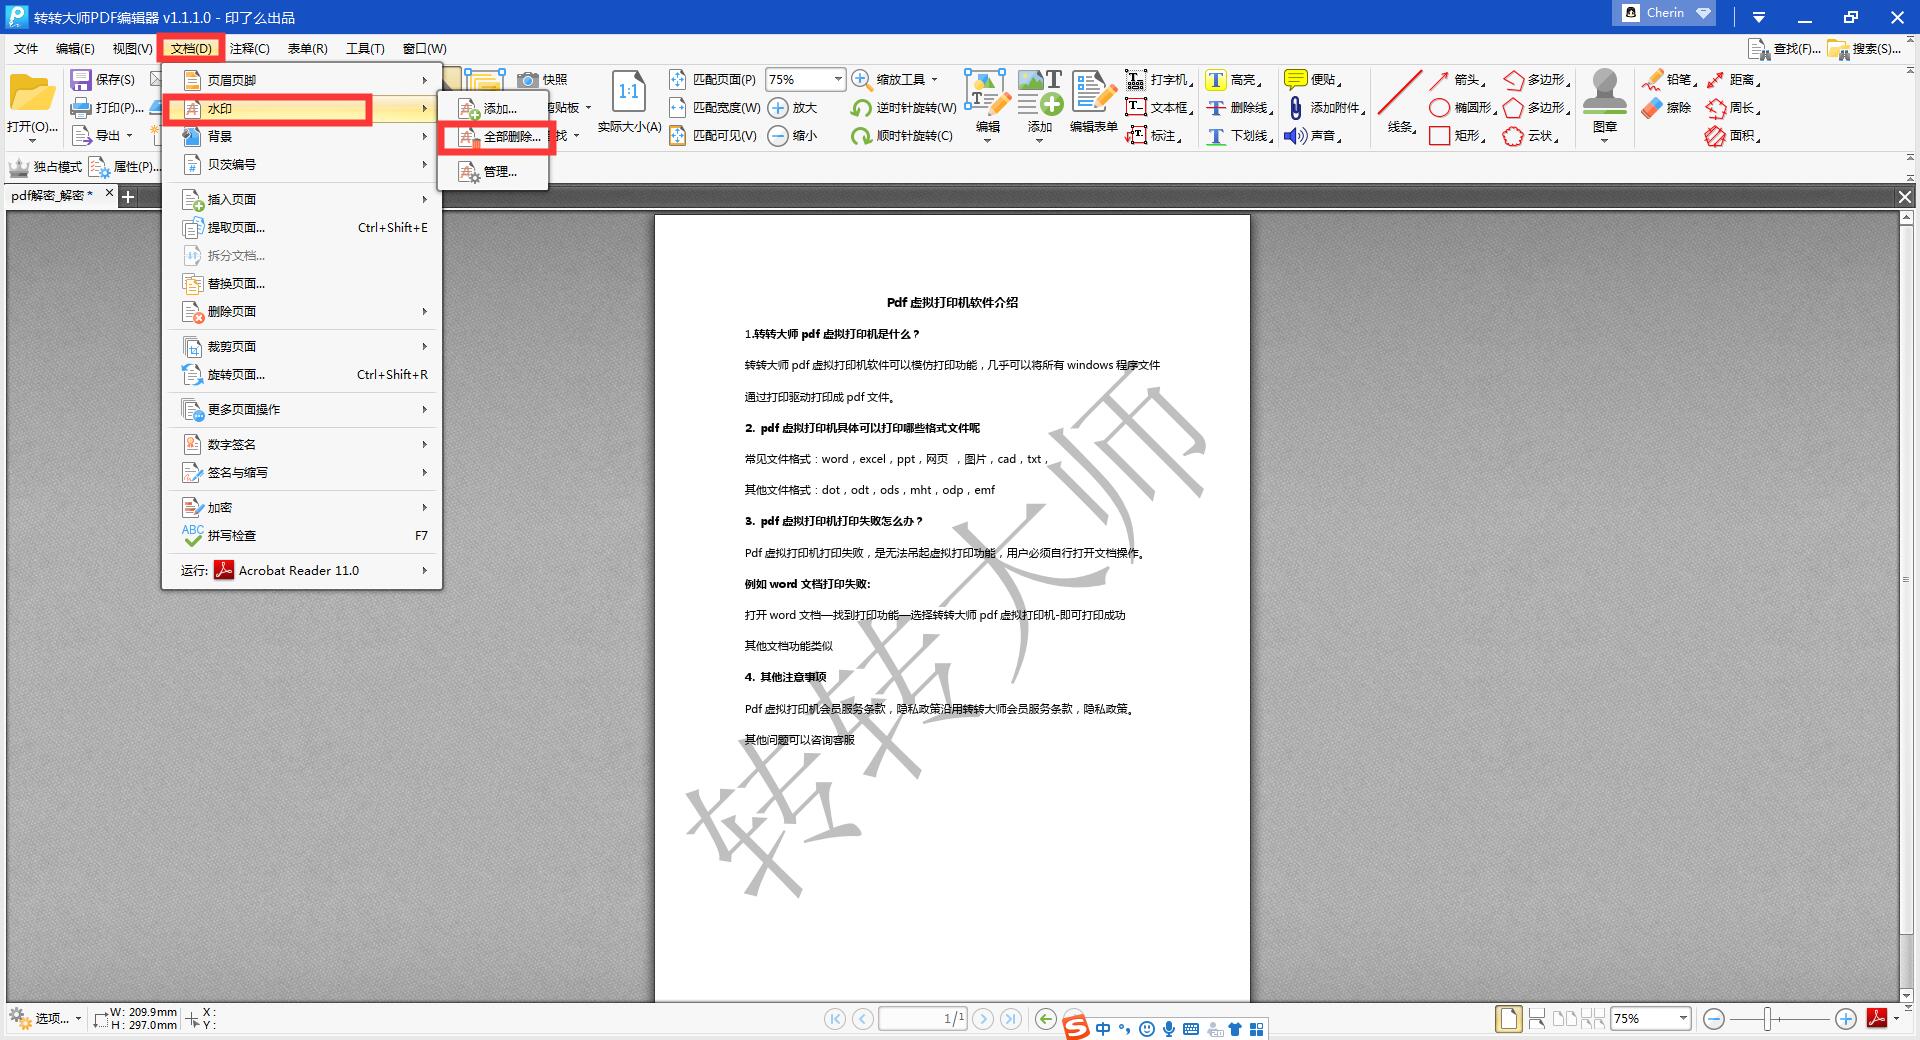Go back with the green arrow button
The width and height of the screenshot is (1920, 1040).
point(1045,1019)
